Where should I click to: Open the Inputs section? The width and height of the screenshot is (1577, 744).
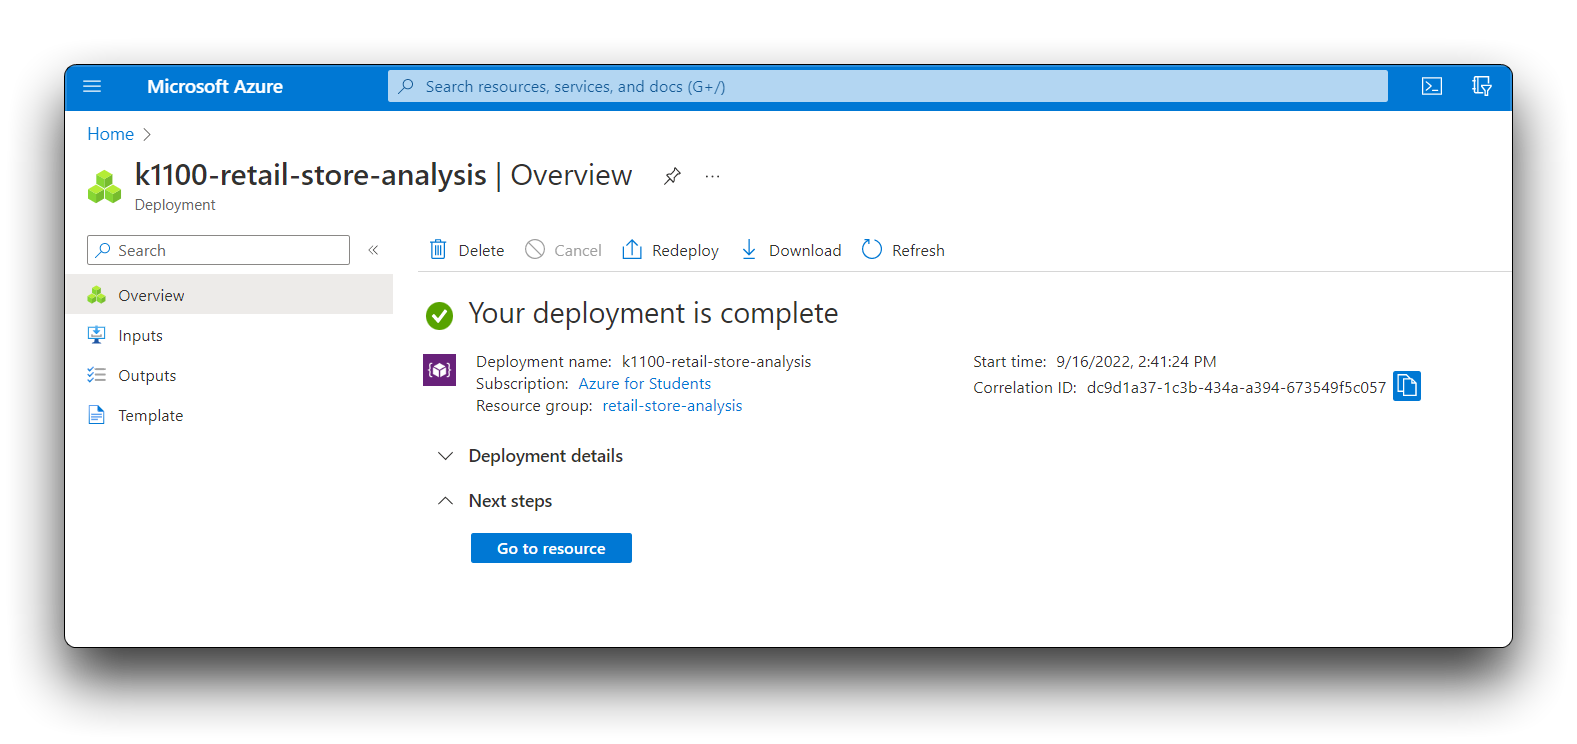(x=229, y=335)
